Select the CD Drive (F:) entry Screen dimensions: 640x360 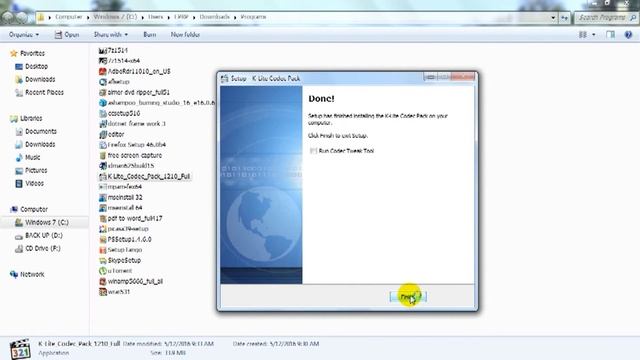point(42,249)
